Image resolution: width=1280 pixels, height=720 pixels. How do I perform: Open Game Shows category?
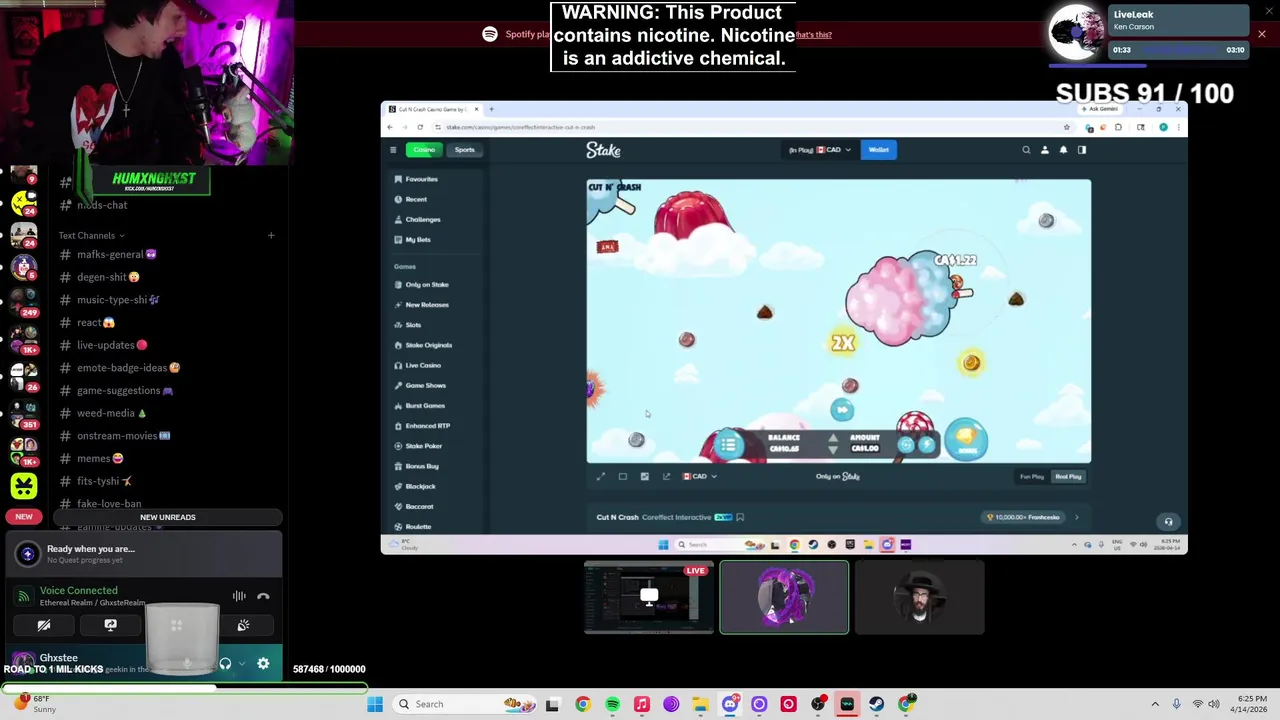(421, 385)
